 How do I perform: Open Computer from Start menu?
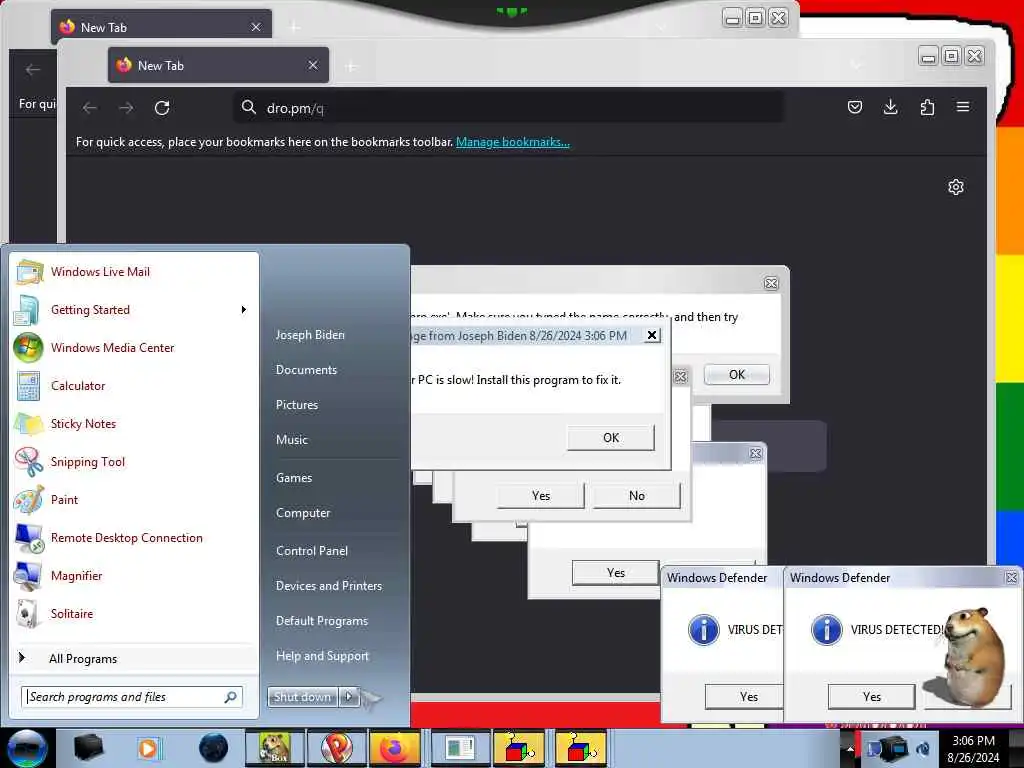[x=303, y=513]
